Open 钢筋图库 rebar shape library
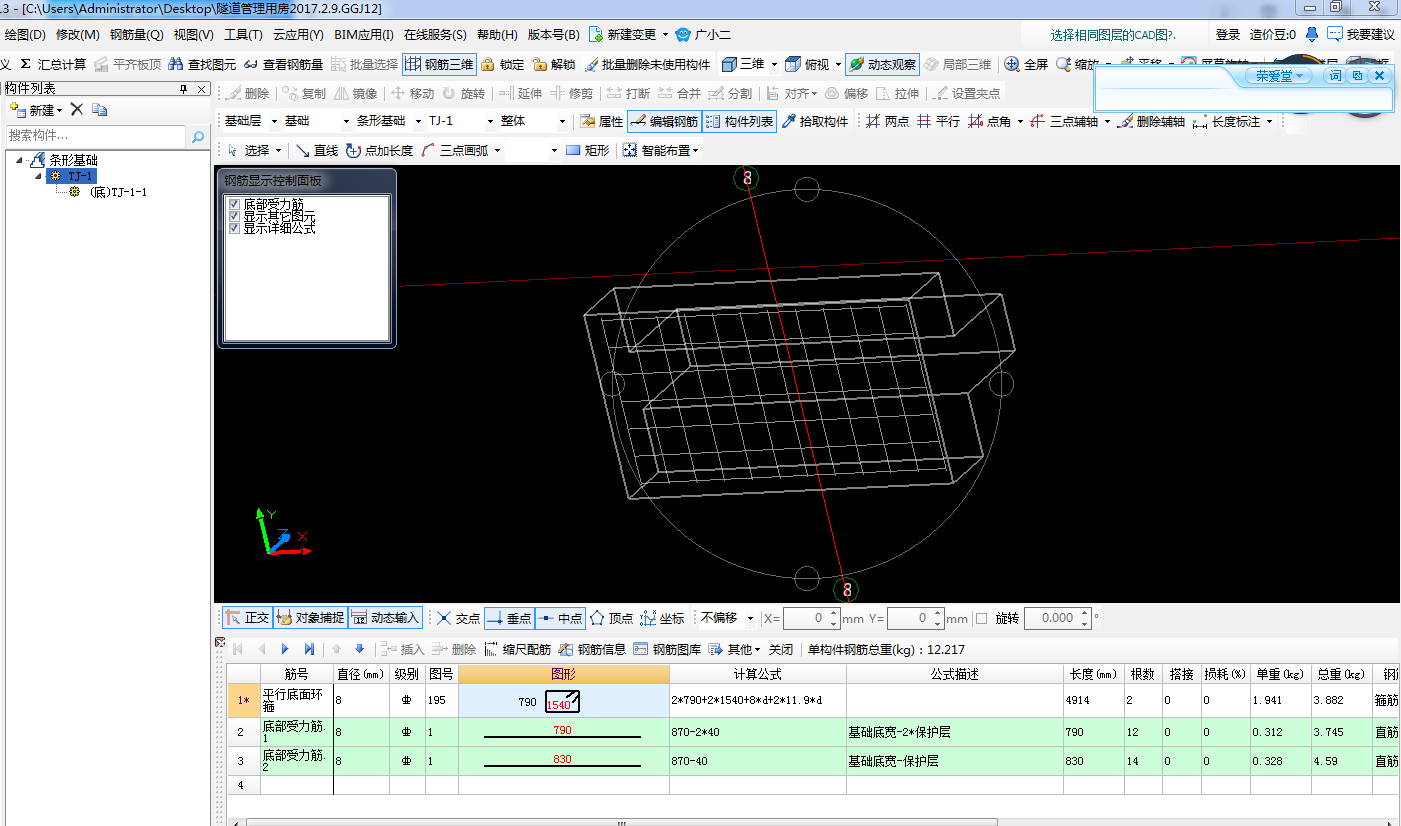The height and width of the screenshot is (826, 1401). 667,649
